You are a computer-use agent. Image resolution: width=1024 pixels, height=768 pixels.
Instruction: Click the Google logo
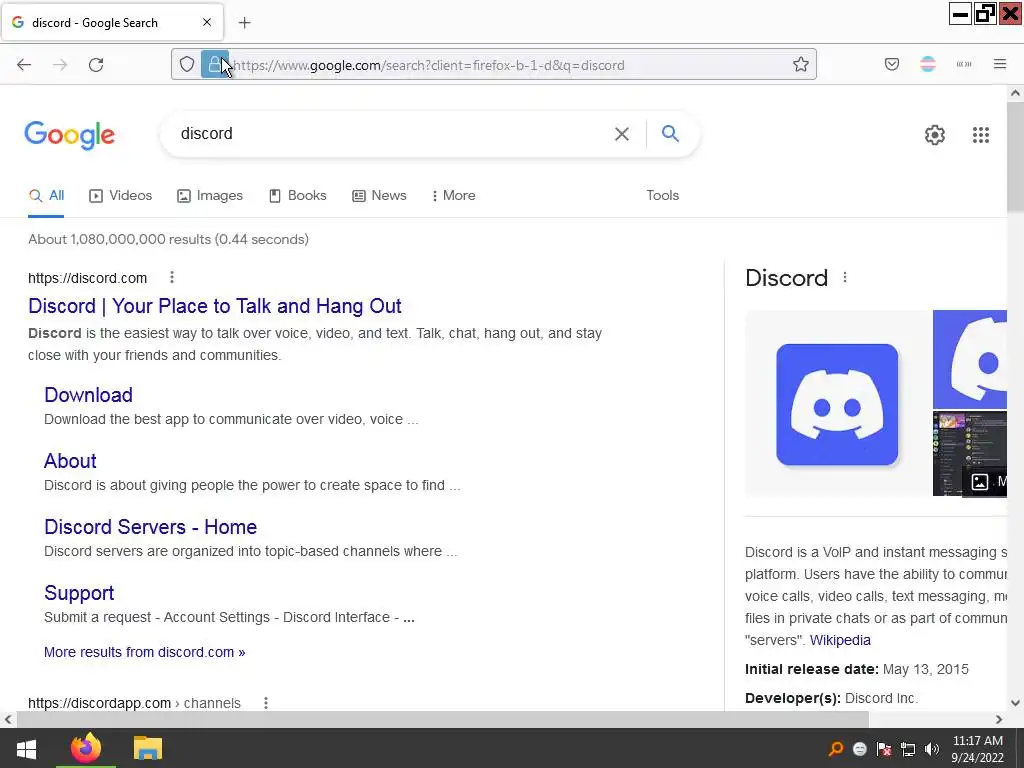click(x=69, y=135)
